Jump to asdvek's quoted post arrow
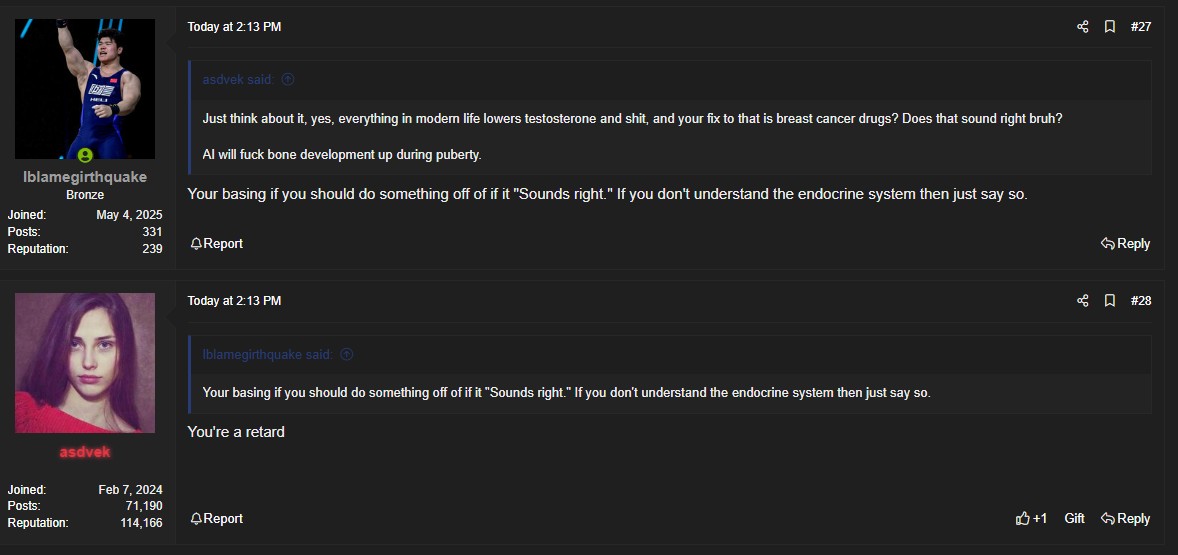This screenshot has width=1178, height=555. coord(288,80)
